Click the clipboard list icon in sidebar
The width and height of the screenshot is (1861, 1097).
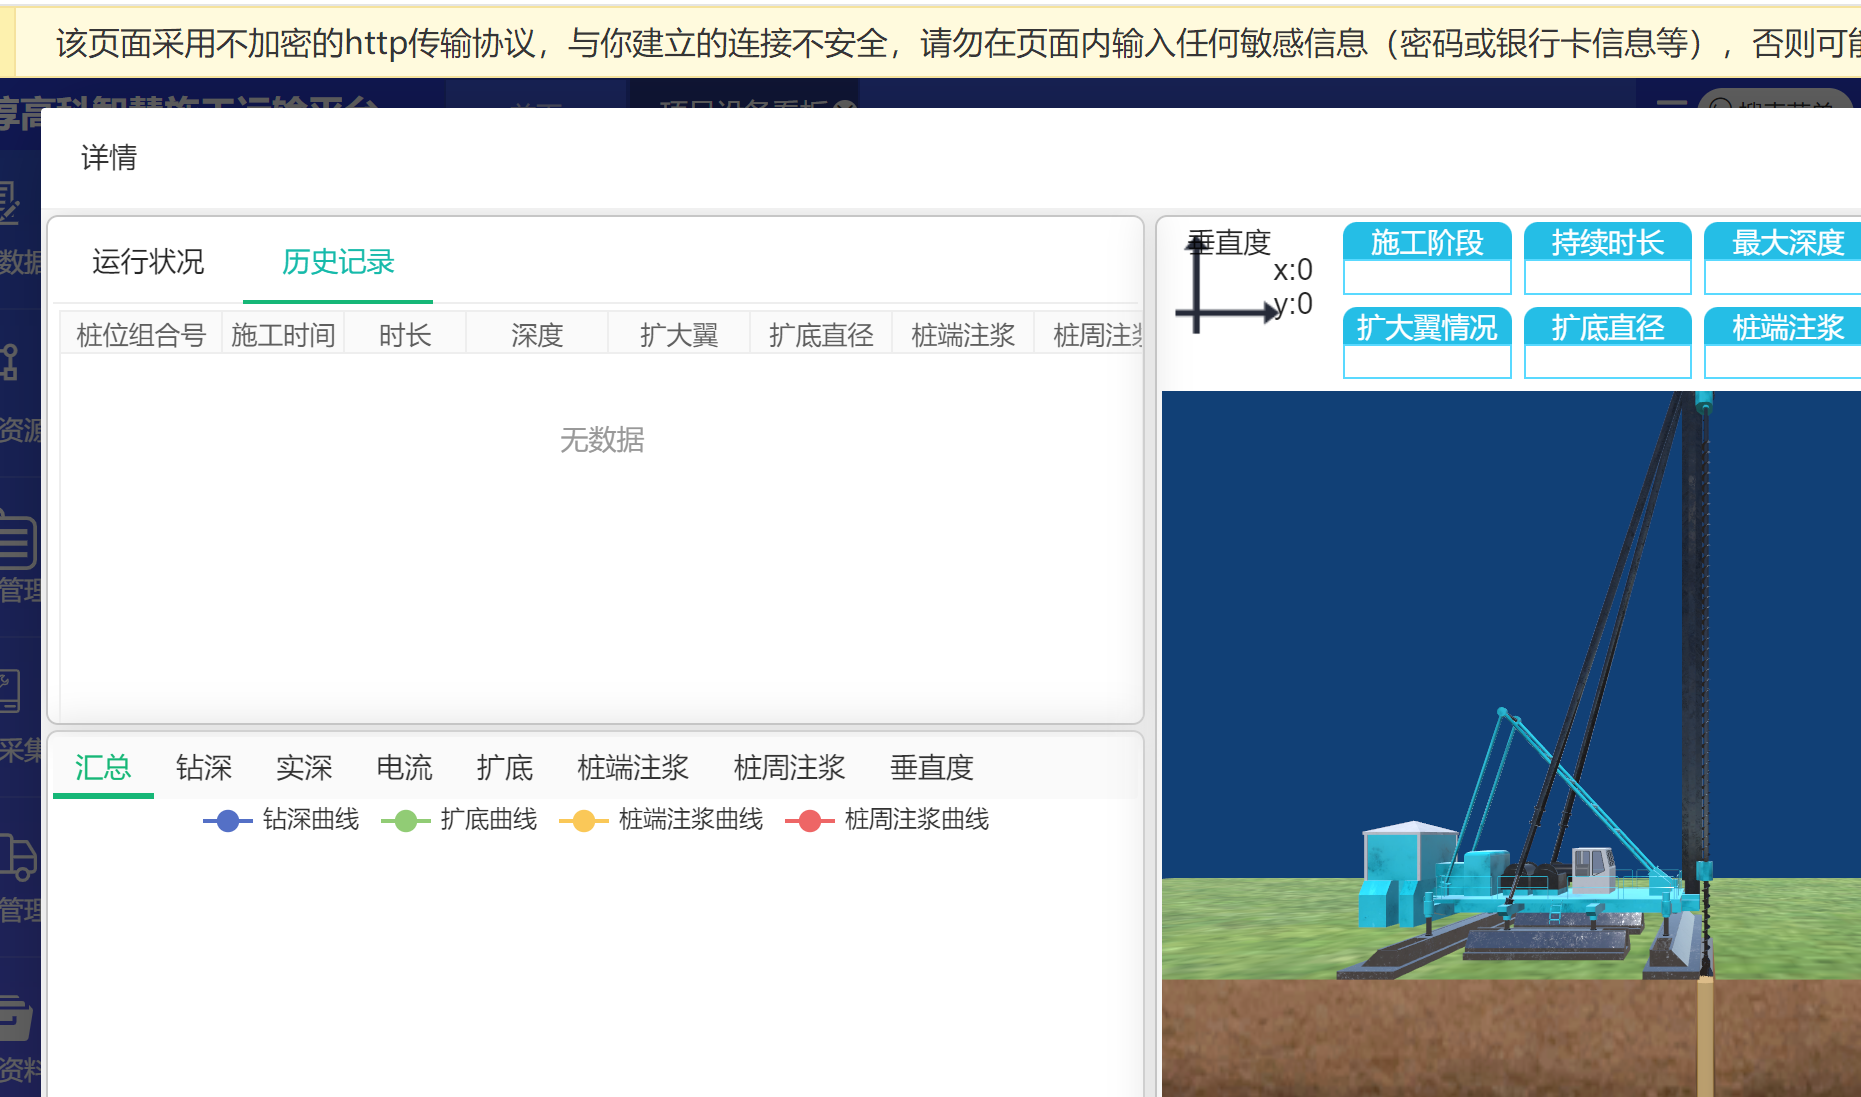[17, 540]
